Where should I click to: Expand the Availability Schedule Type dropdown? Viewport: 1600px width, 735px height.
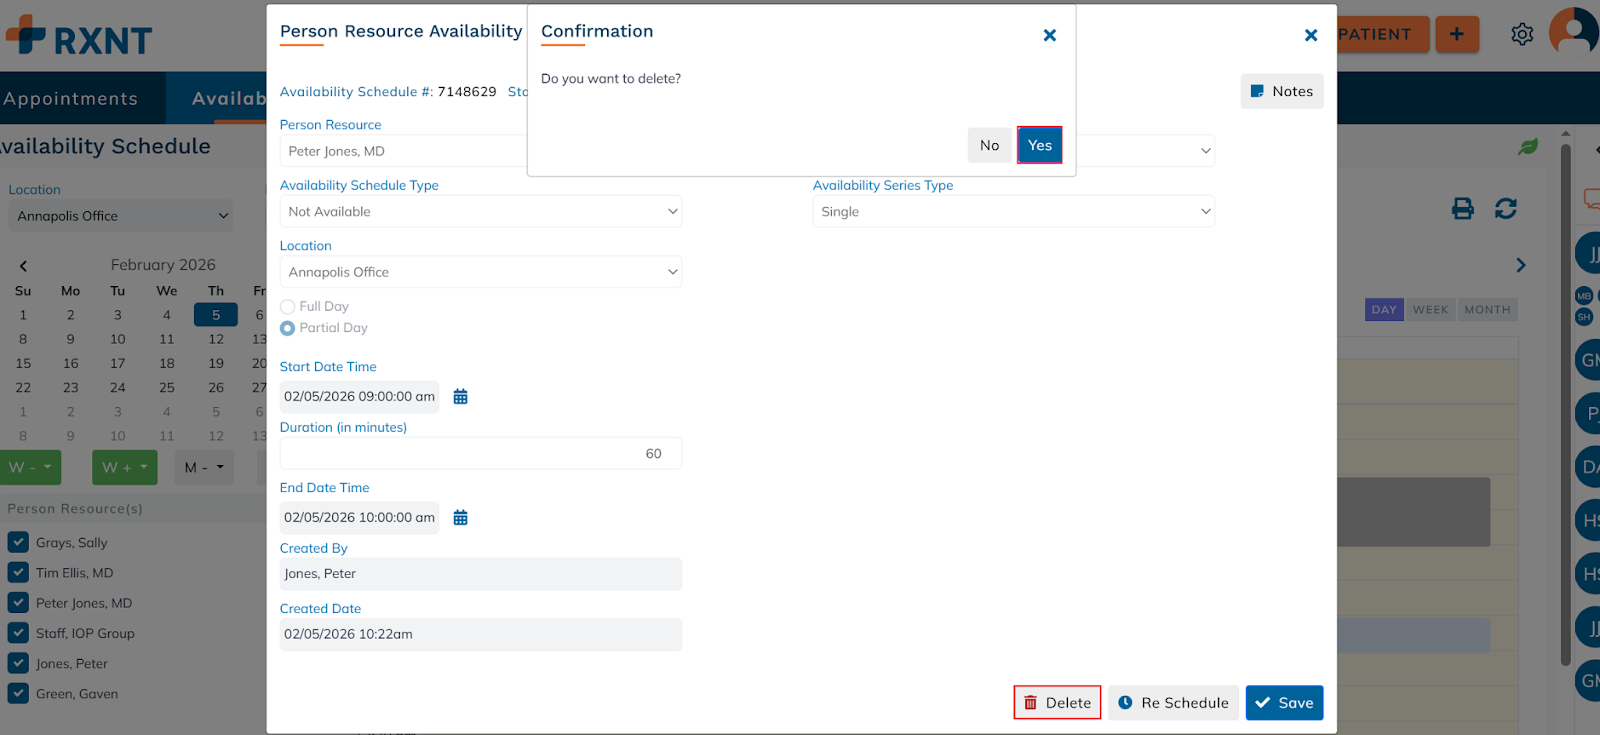coord(480,212)
